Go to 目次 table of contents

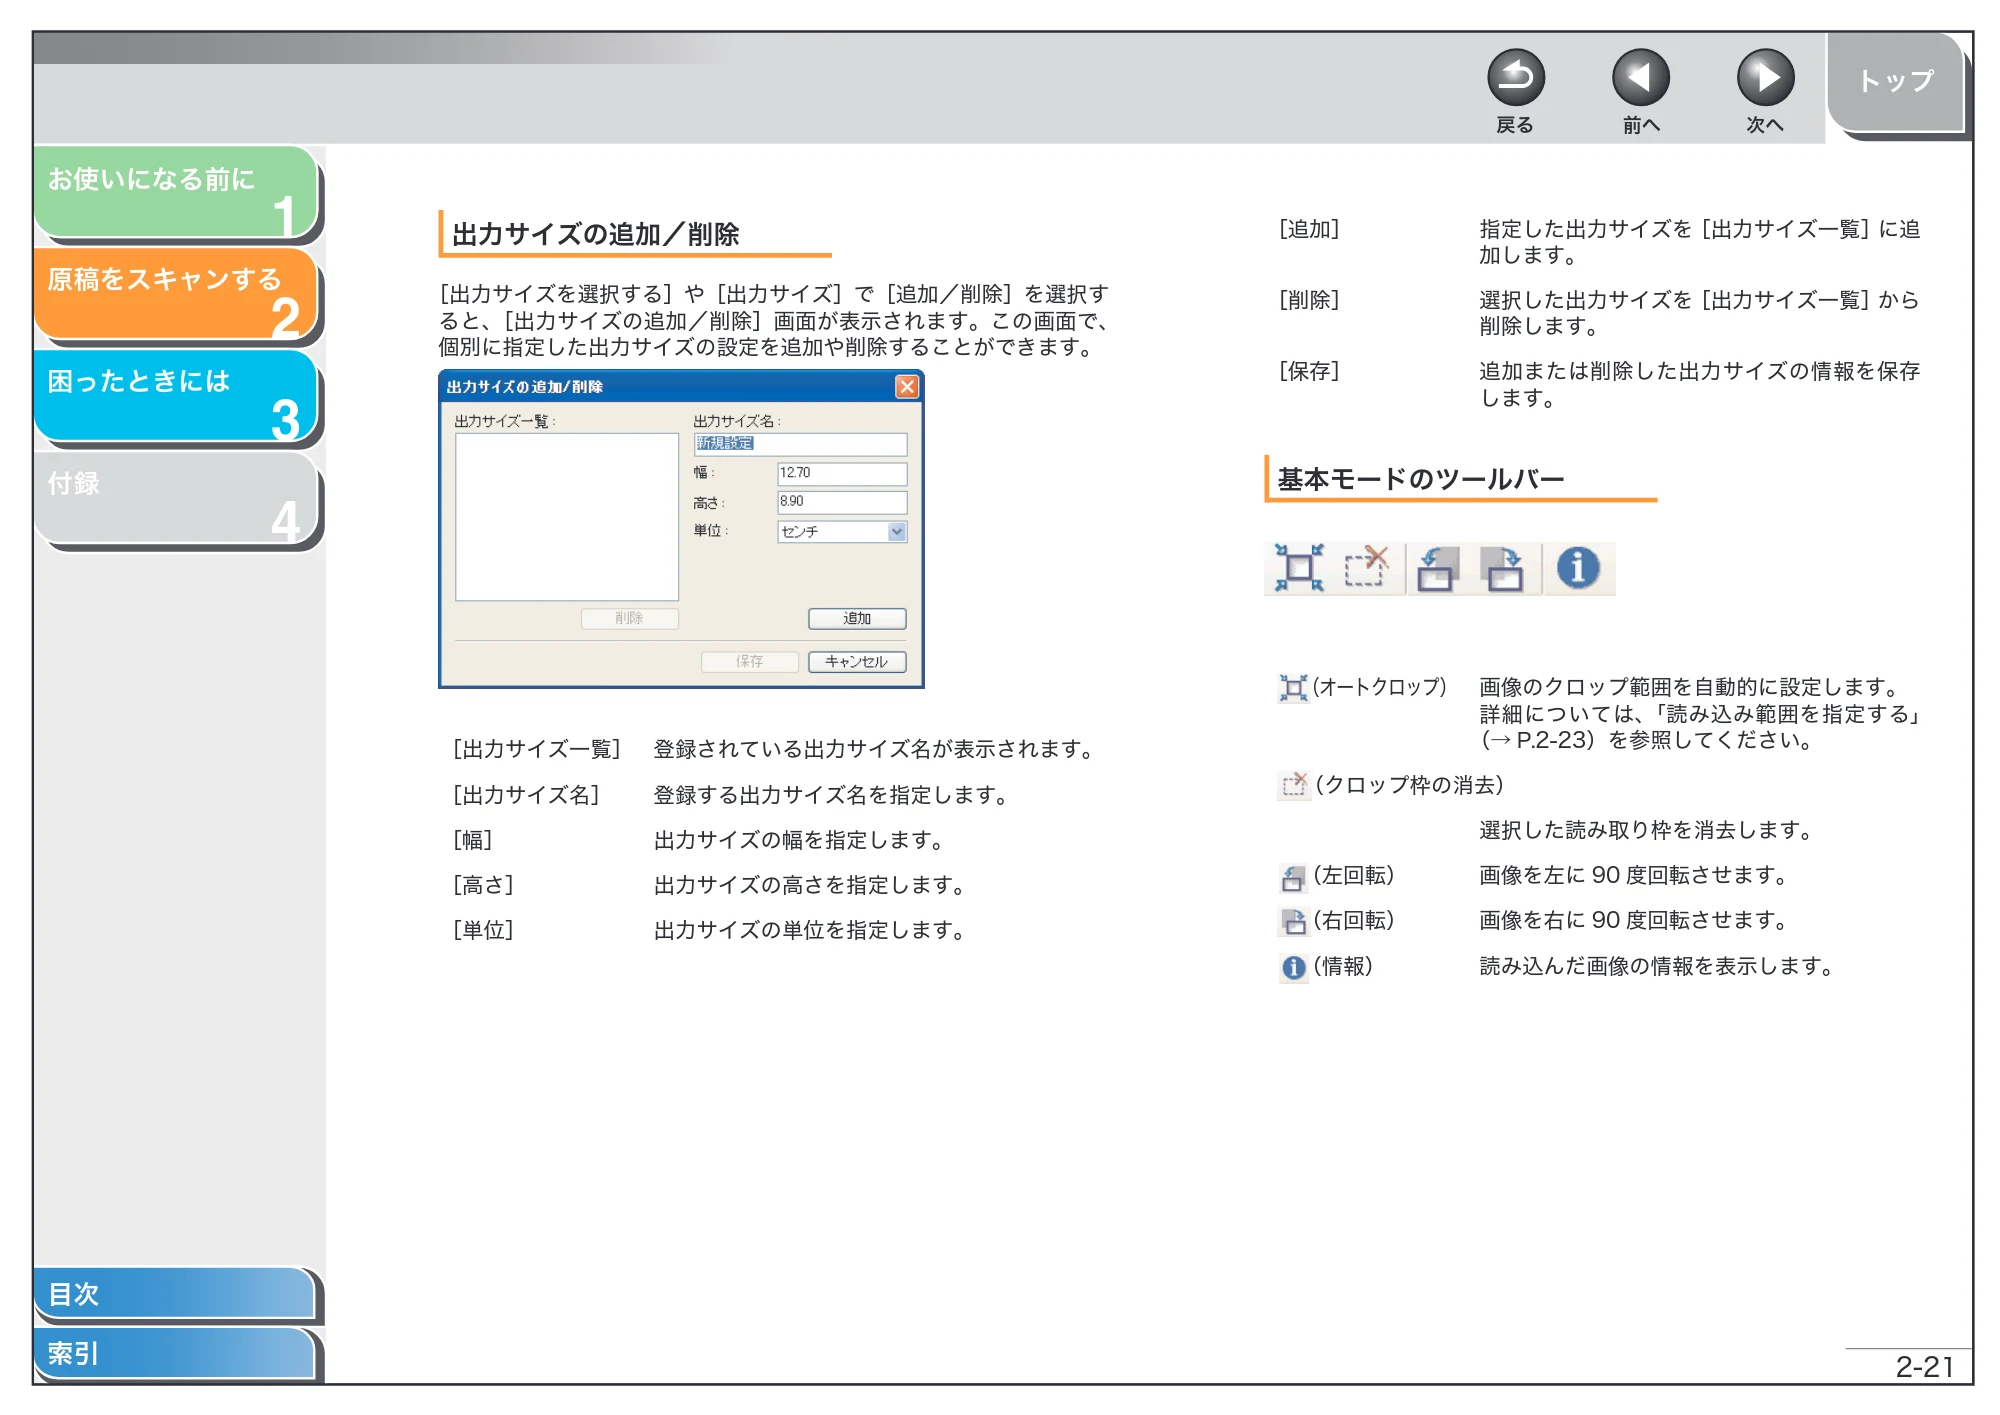coord(175,1293)
